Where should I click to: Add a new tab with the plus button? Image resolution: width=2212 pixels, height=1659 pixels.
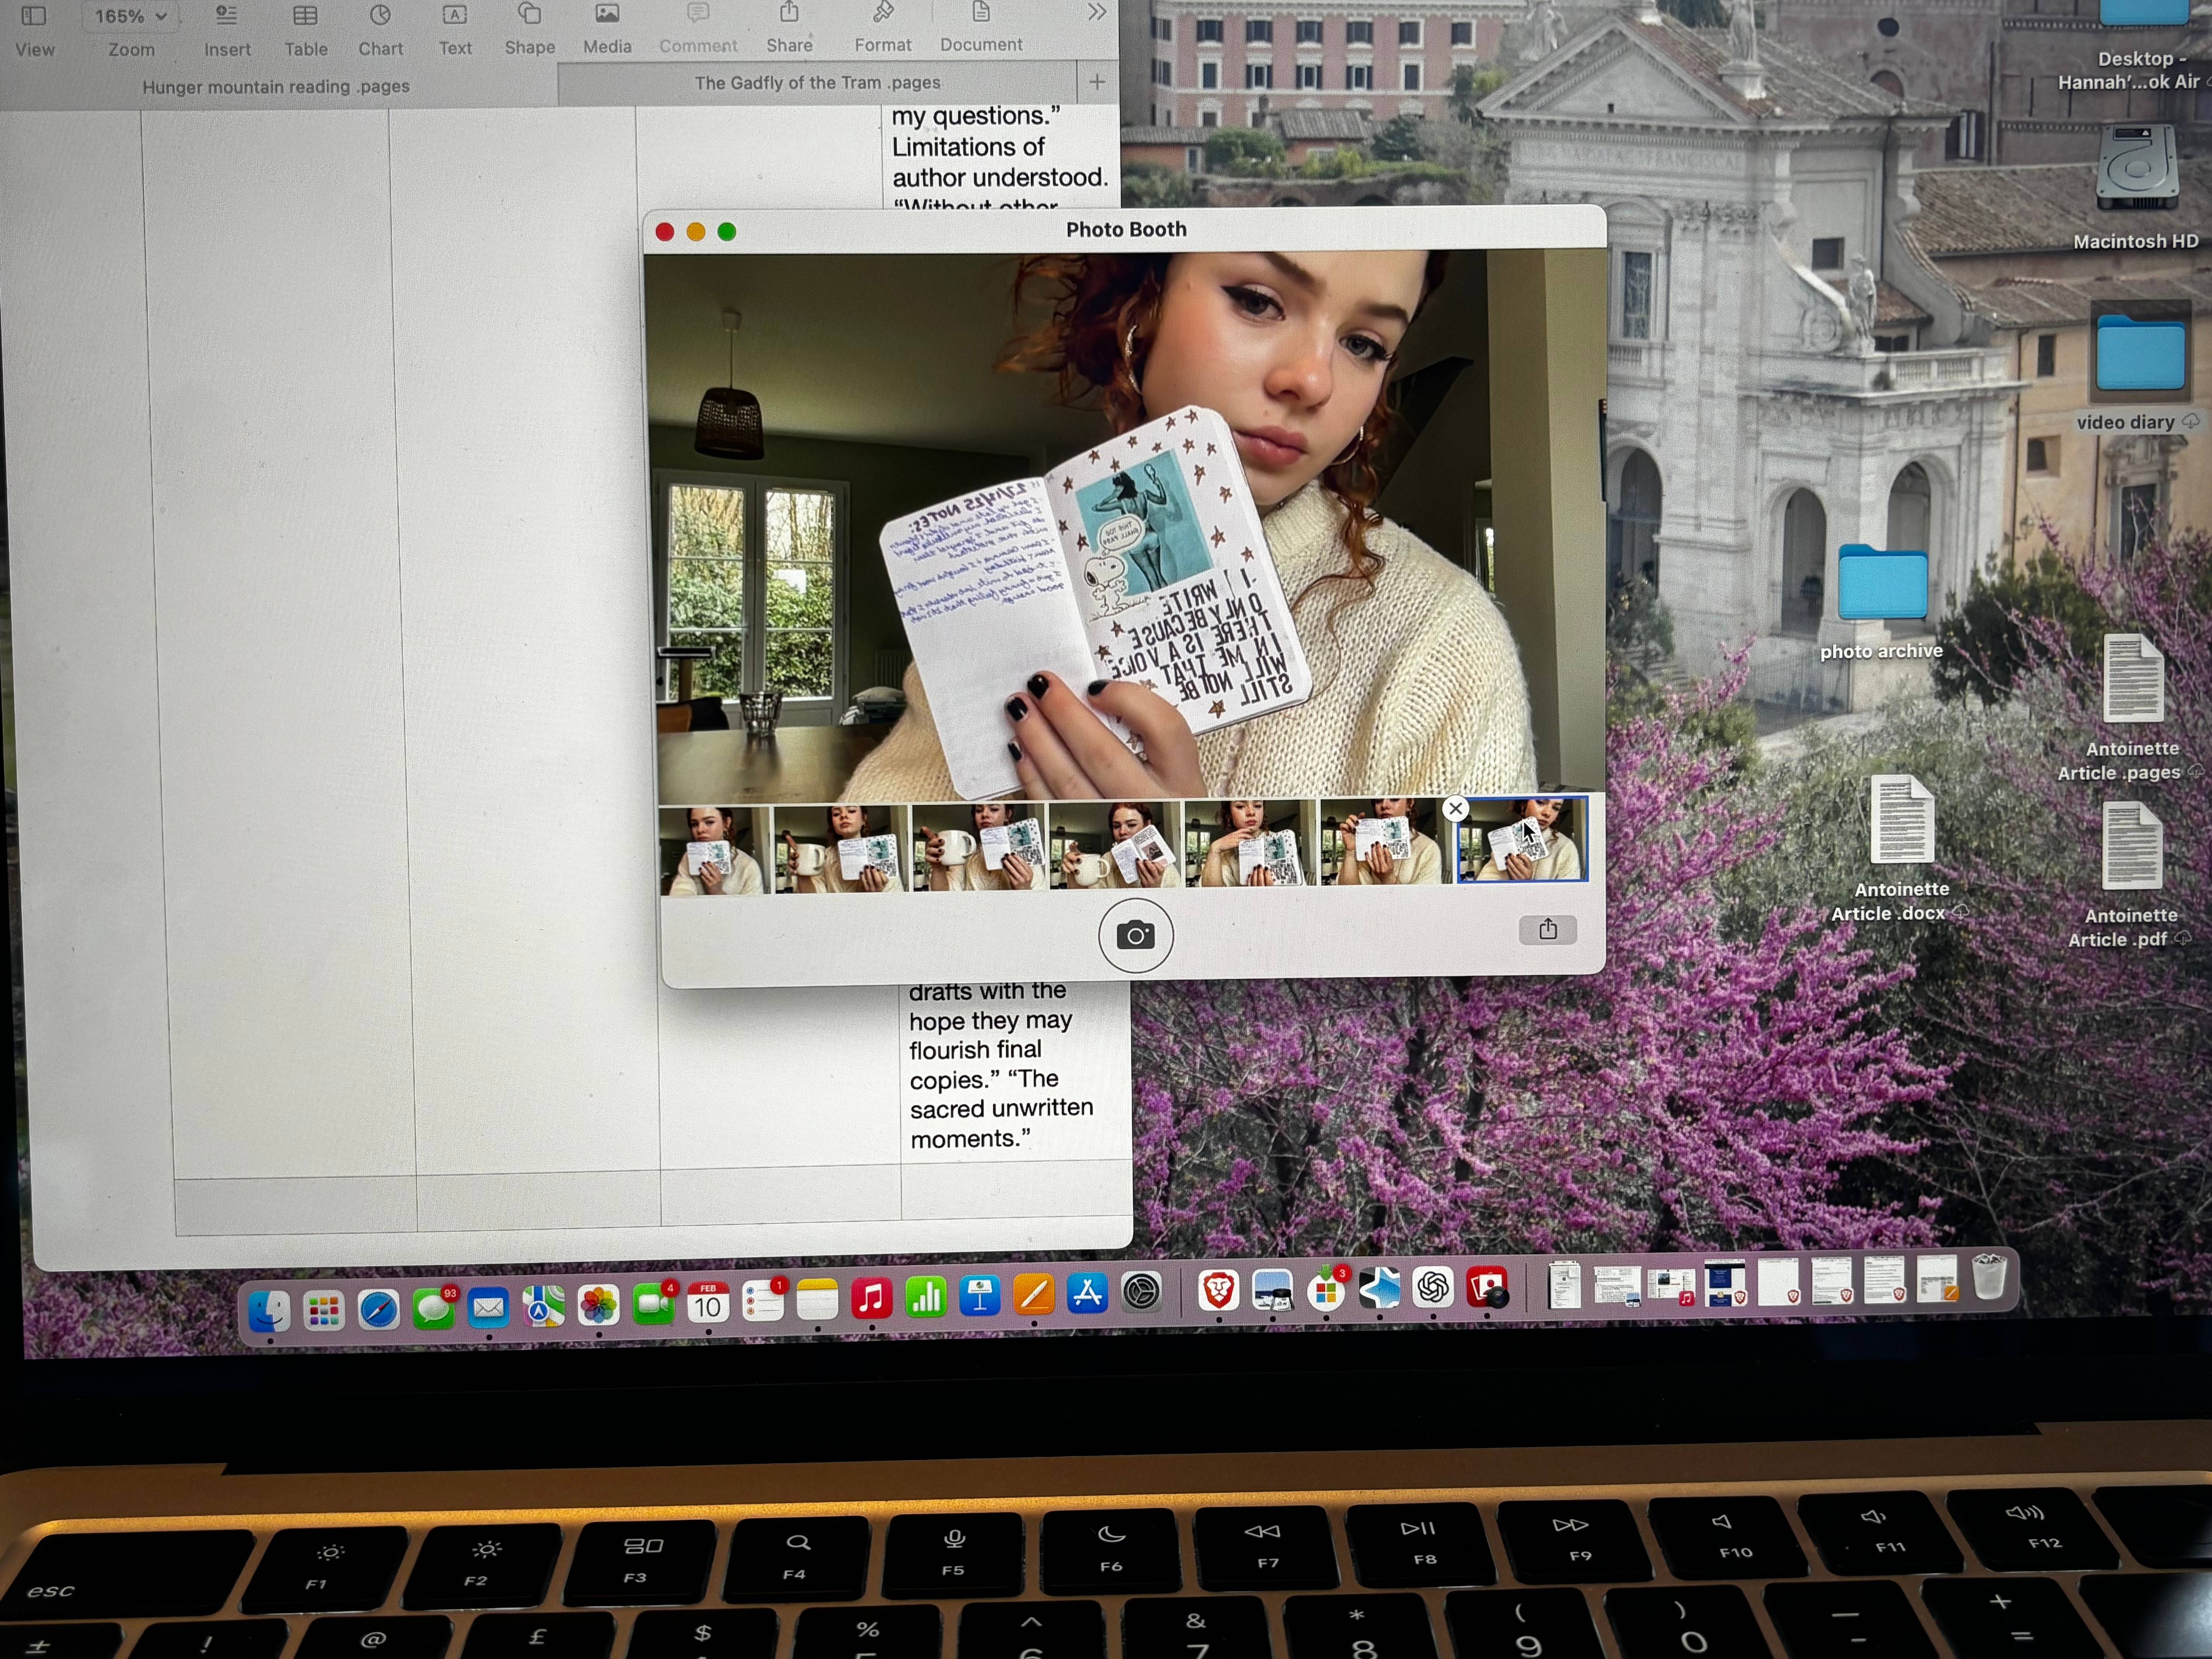click(1097, 82)
